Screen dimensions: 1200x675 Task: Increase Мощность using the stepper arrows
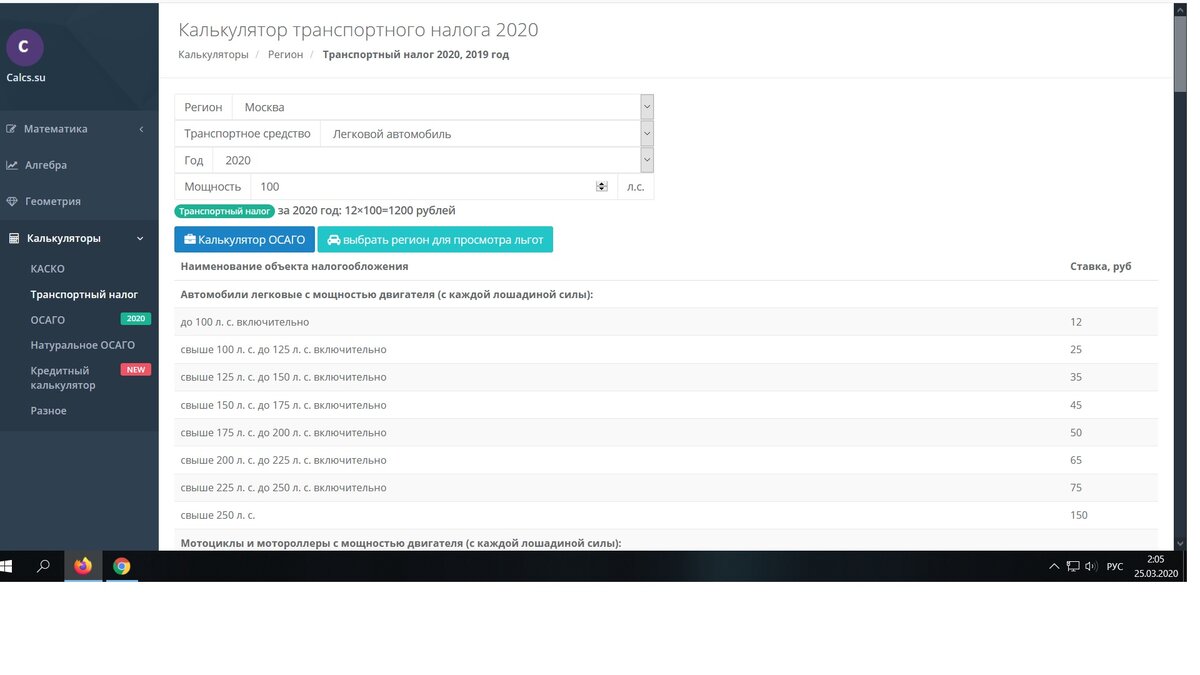pyautogui.click(x=601, y=183)
